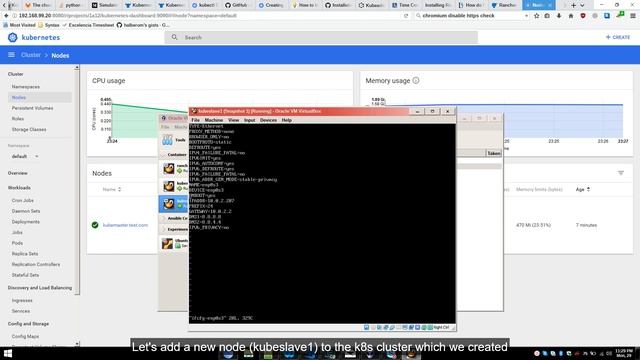Image resolution: width=640 pixels, height=360 pixels.
Task: Open Most Visited bookmarks folder
Action: 19,25
